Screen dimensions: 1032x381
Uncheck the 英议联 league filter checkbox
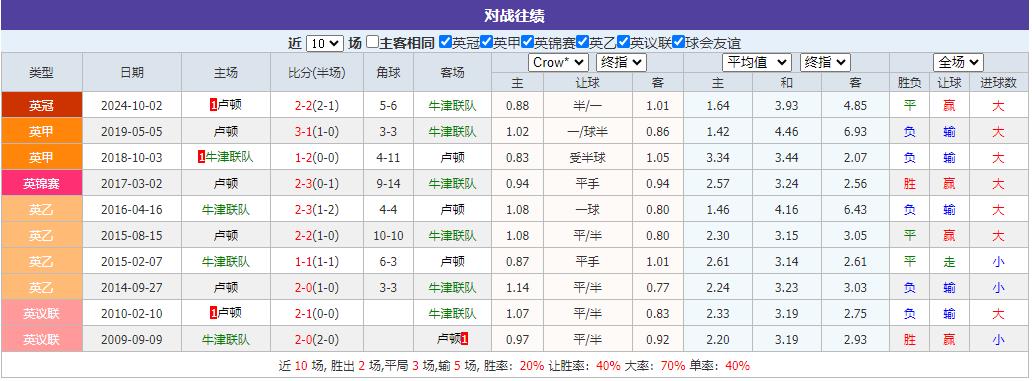pyautogui.click(x=623, y=42)
